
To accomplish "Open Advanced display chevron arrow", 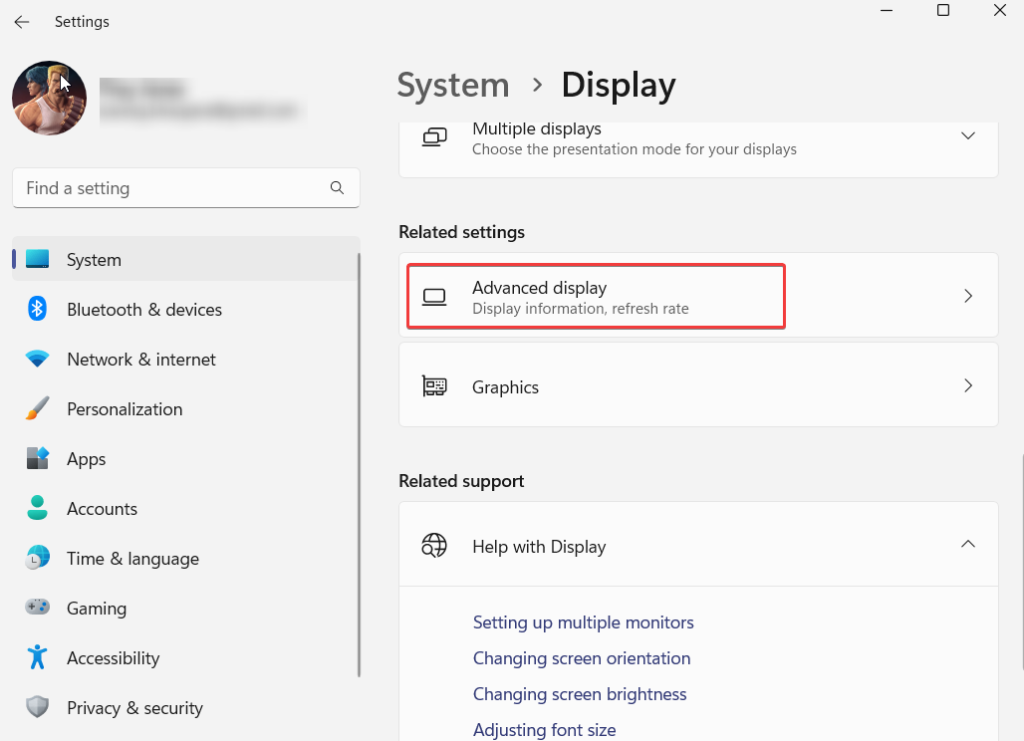I will tap(967, 296).
